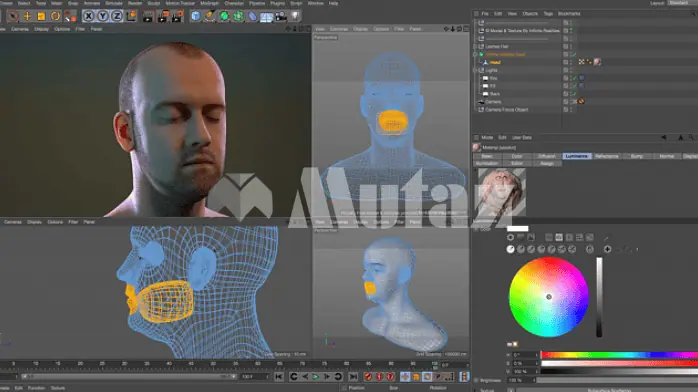This screenshot has height=392, width=698.
Task: Adjust the hue rainbow slider
Action: 619,355
